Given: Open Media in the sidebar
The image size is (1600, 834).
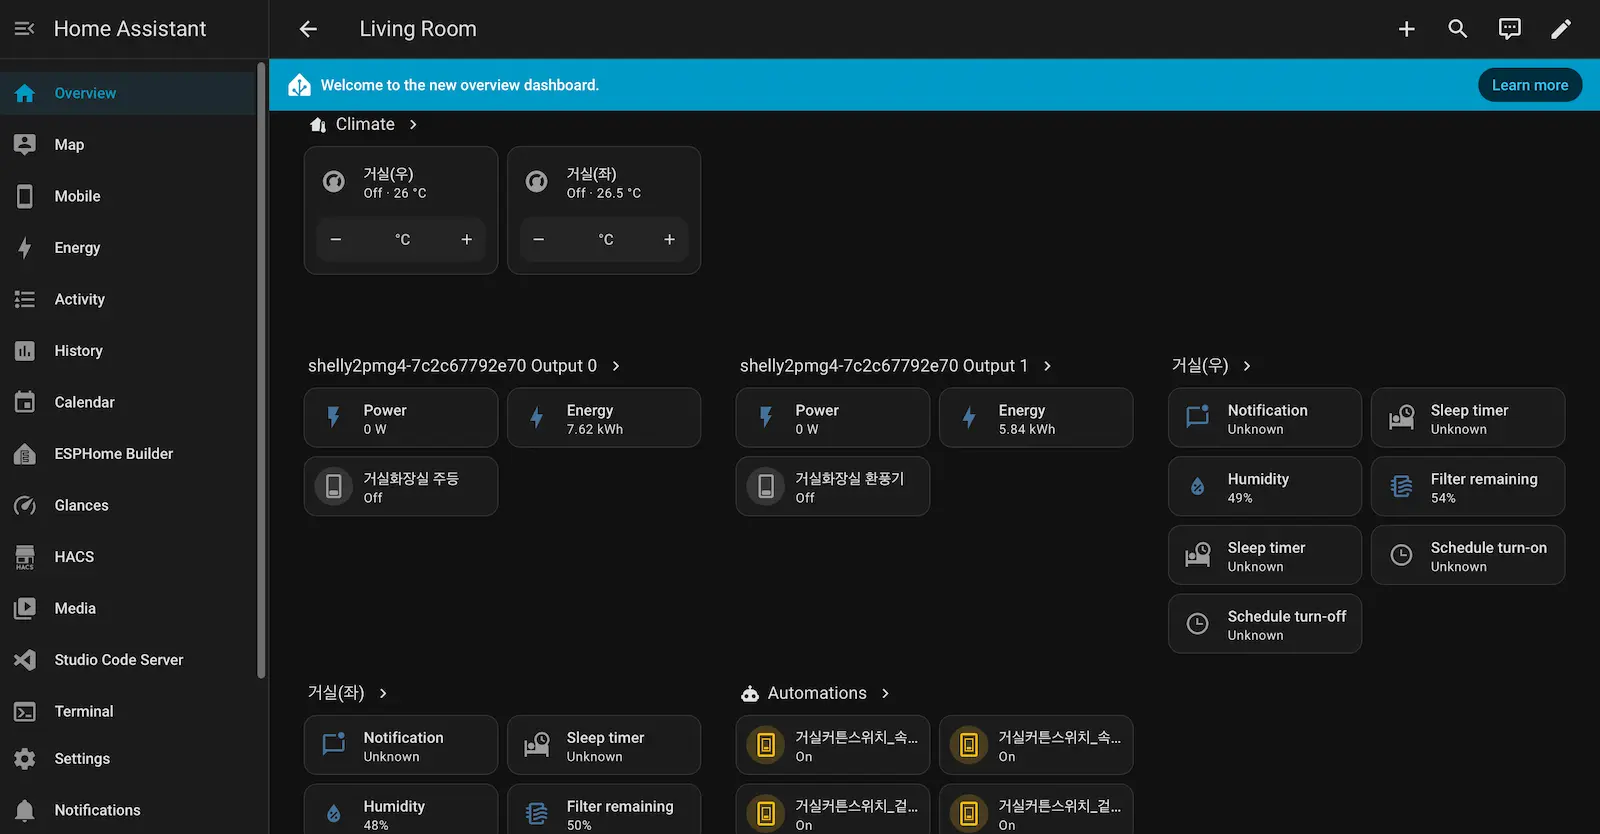Looking at the screenshot, I should click(x=128, y=608).
